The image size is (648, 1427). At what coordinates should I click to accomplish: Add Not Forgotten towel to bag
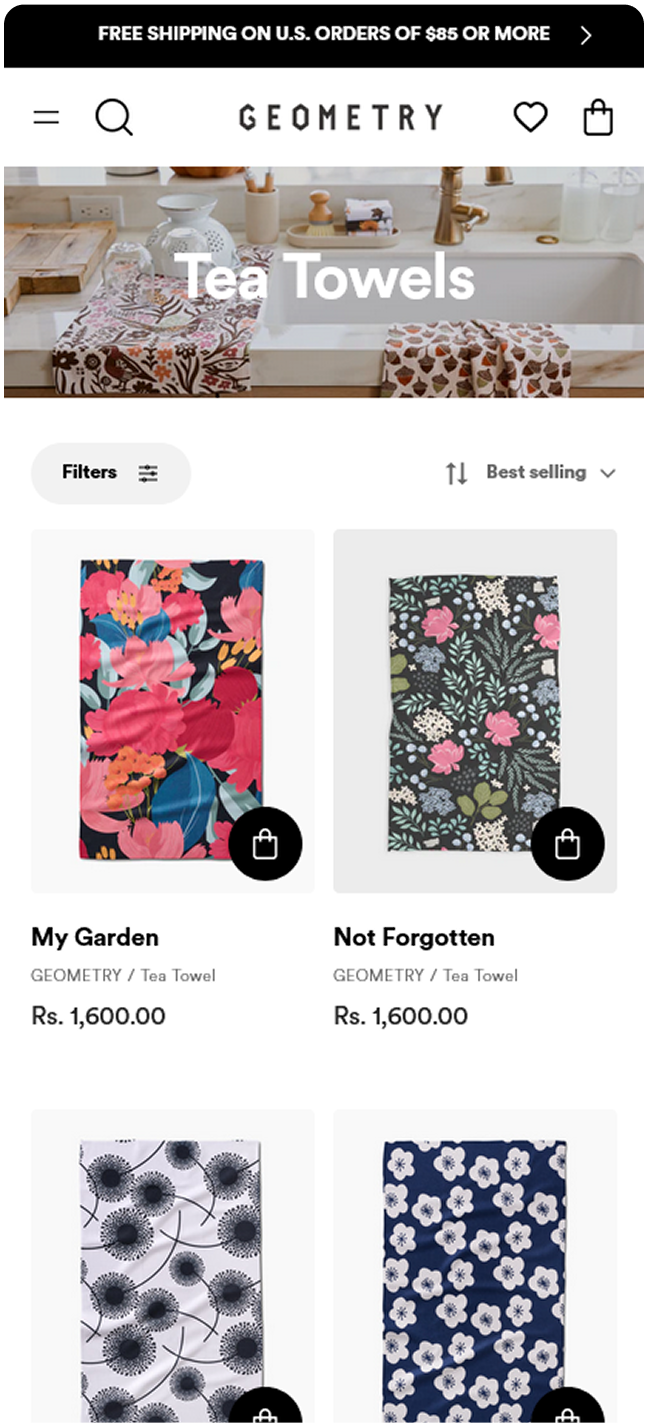pos(567,844)
